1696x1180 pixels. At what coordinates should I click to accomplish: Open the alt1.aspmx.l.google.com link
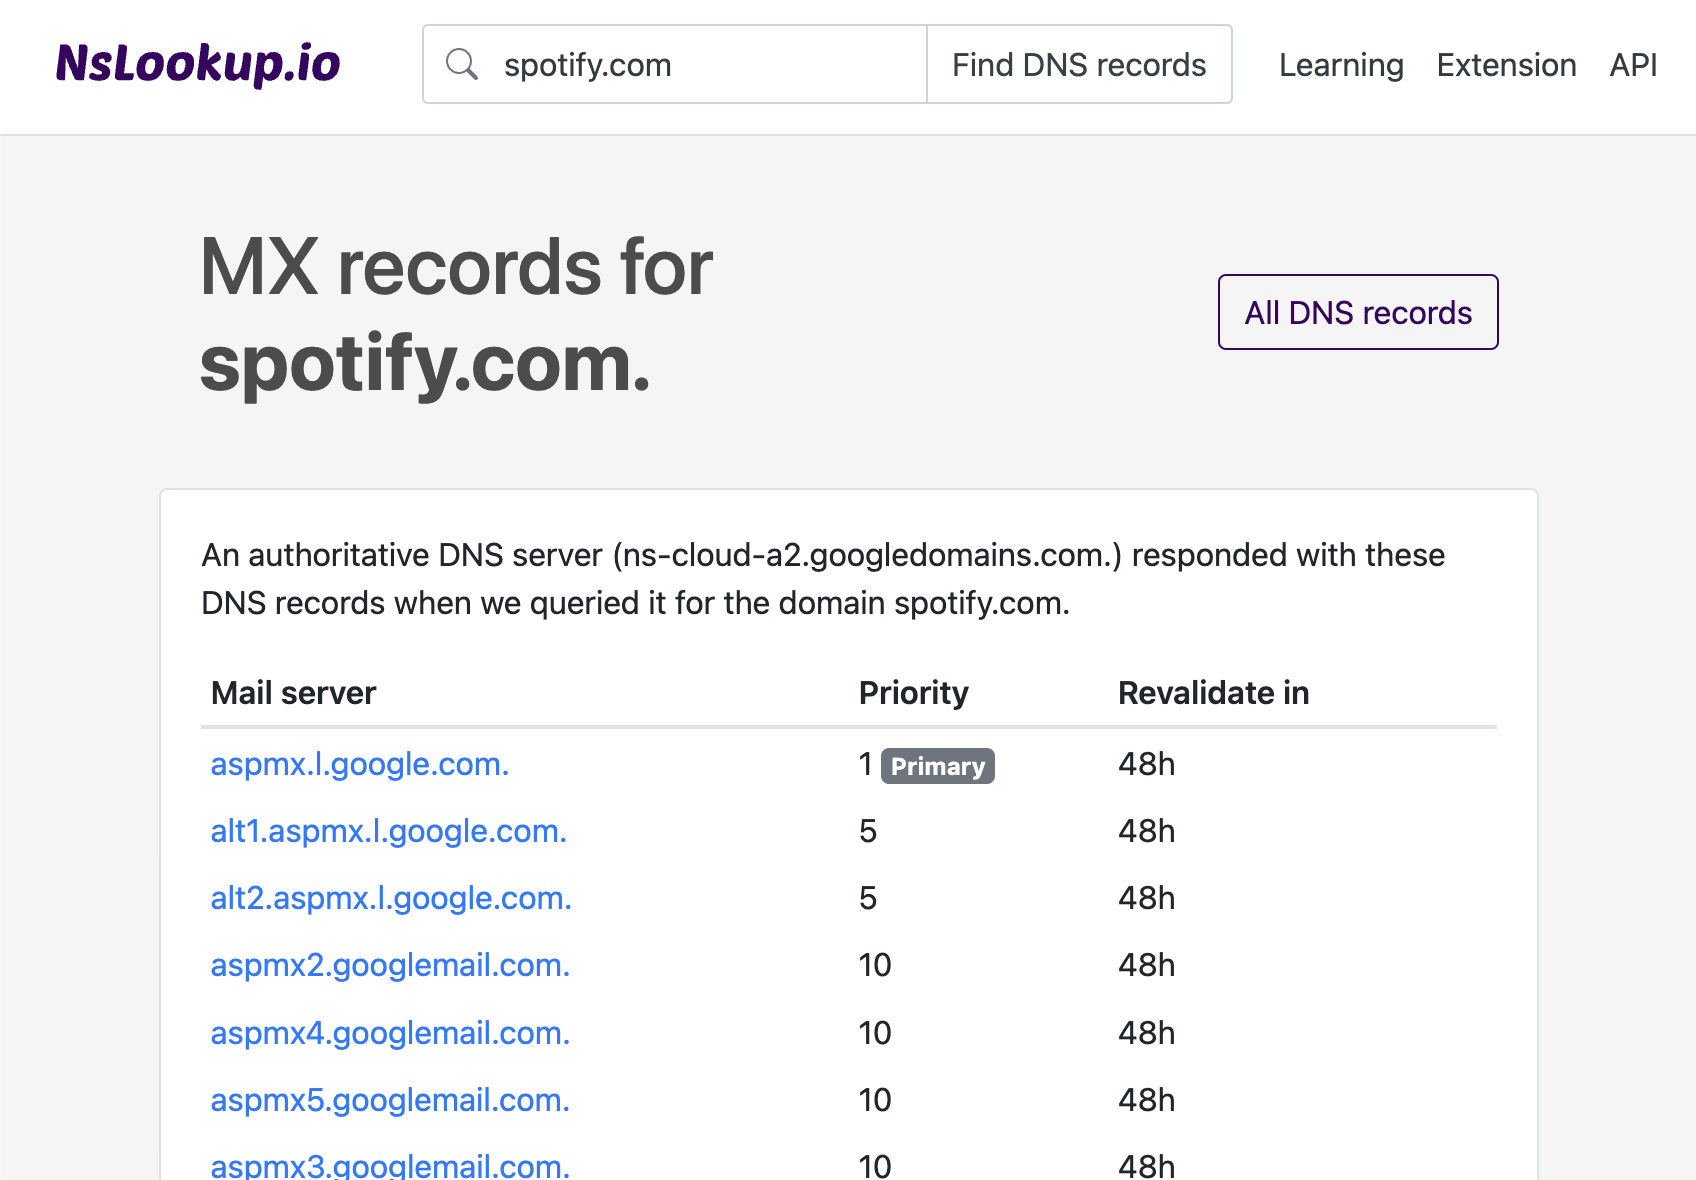pos(388,830)
